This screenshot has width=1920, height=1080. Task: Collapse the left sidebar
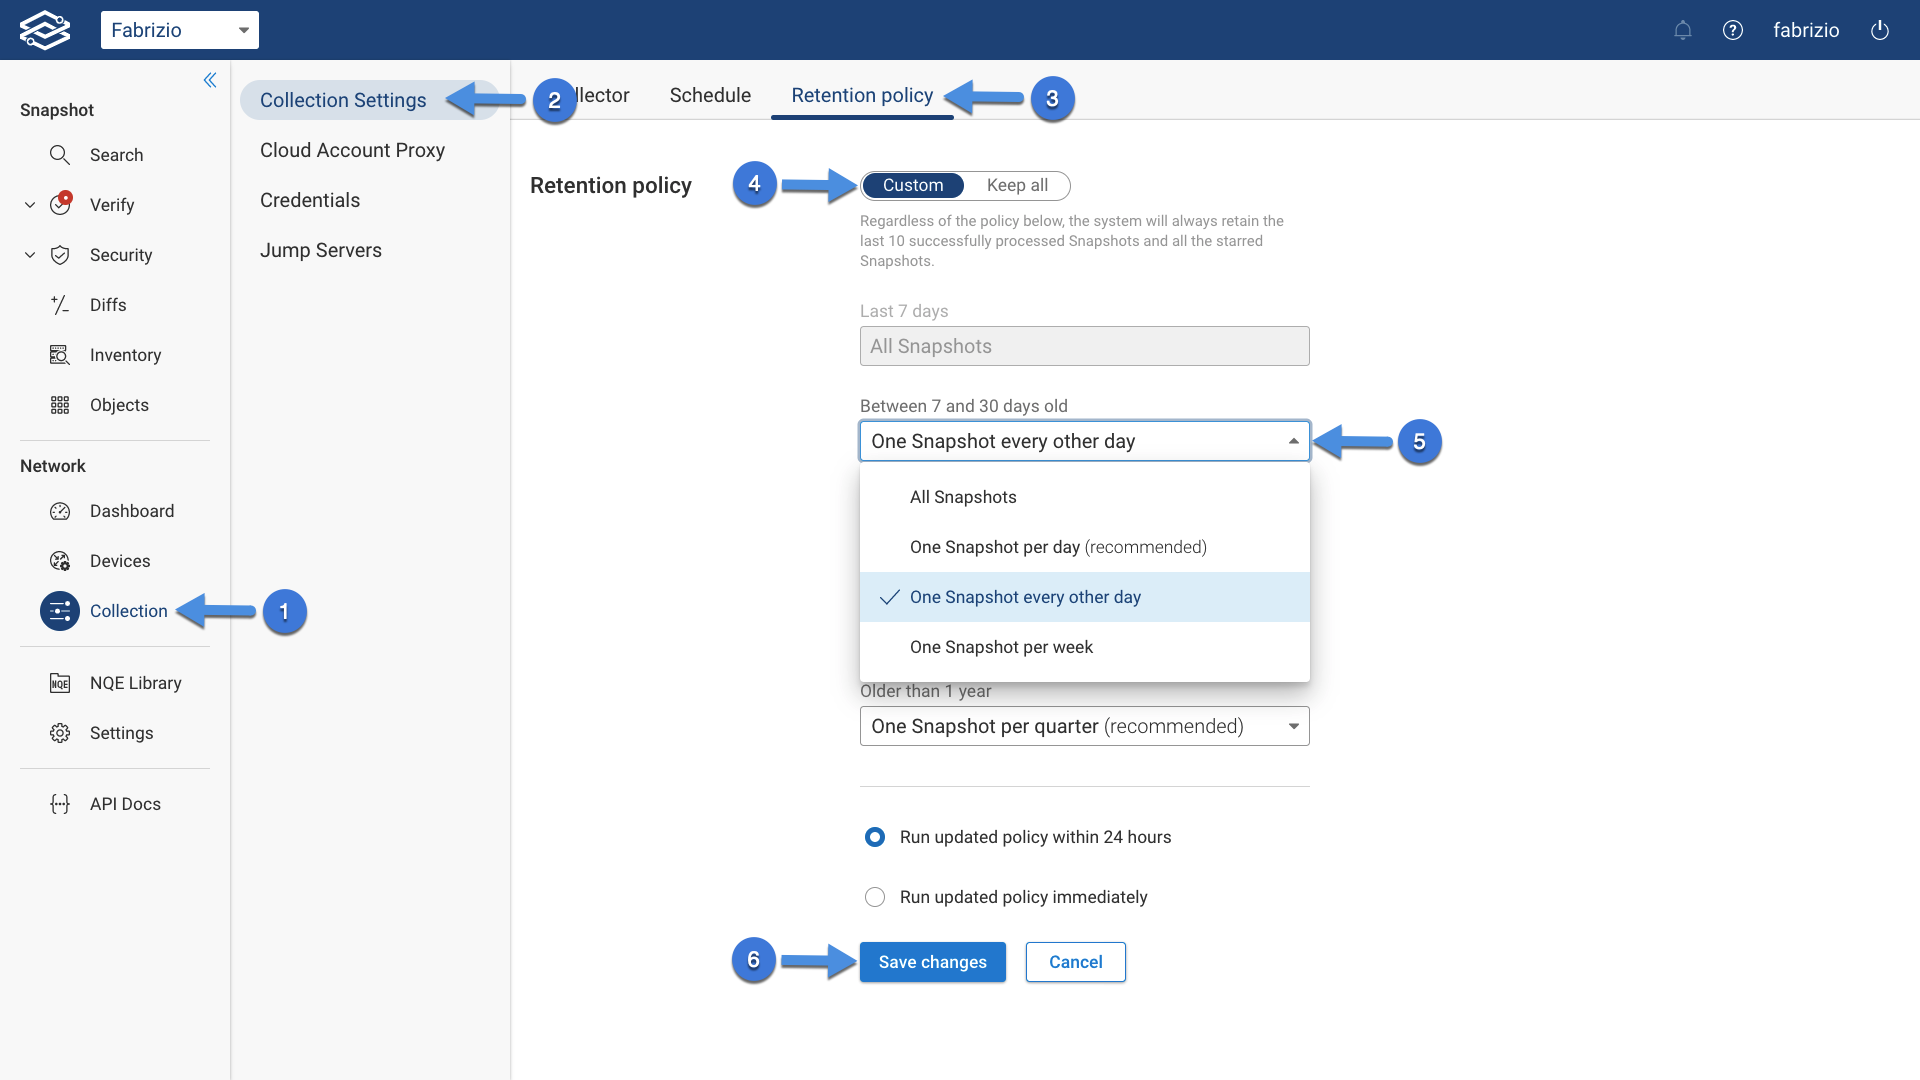point(210,80)
